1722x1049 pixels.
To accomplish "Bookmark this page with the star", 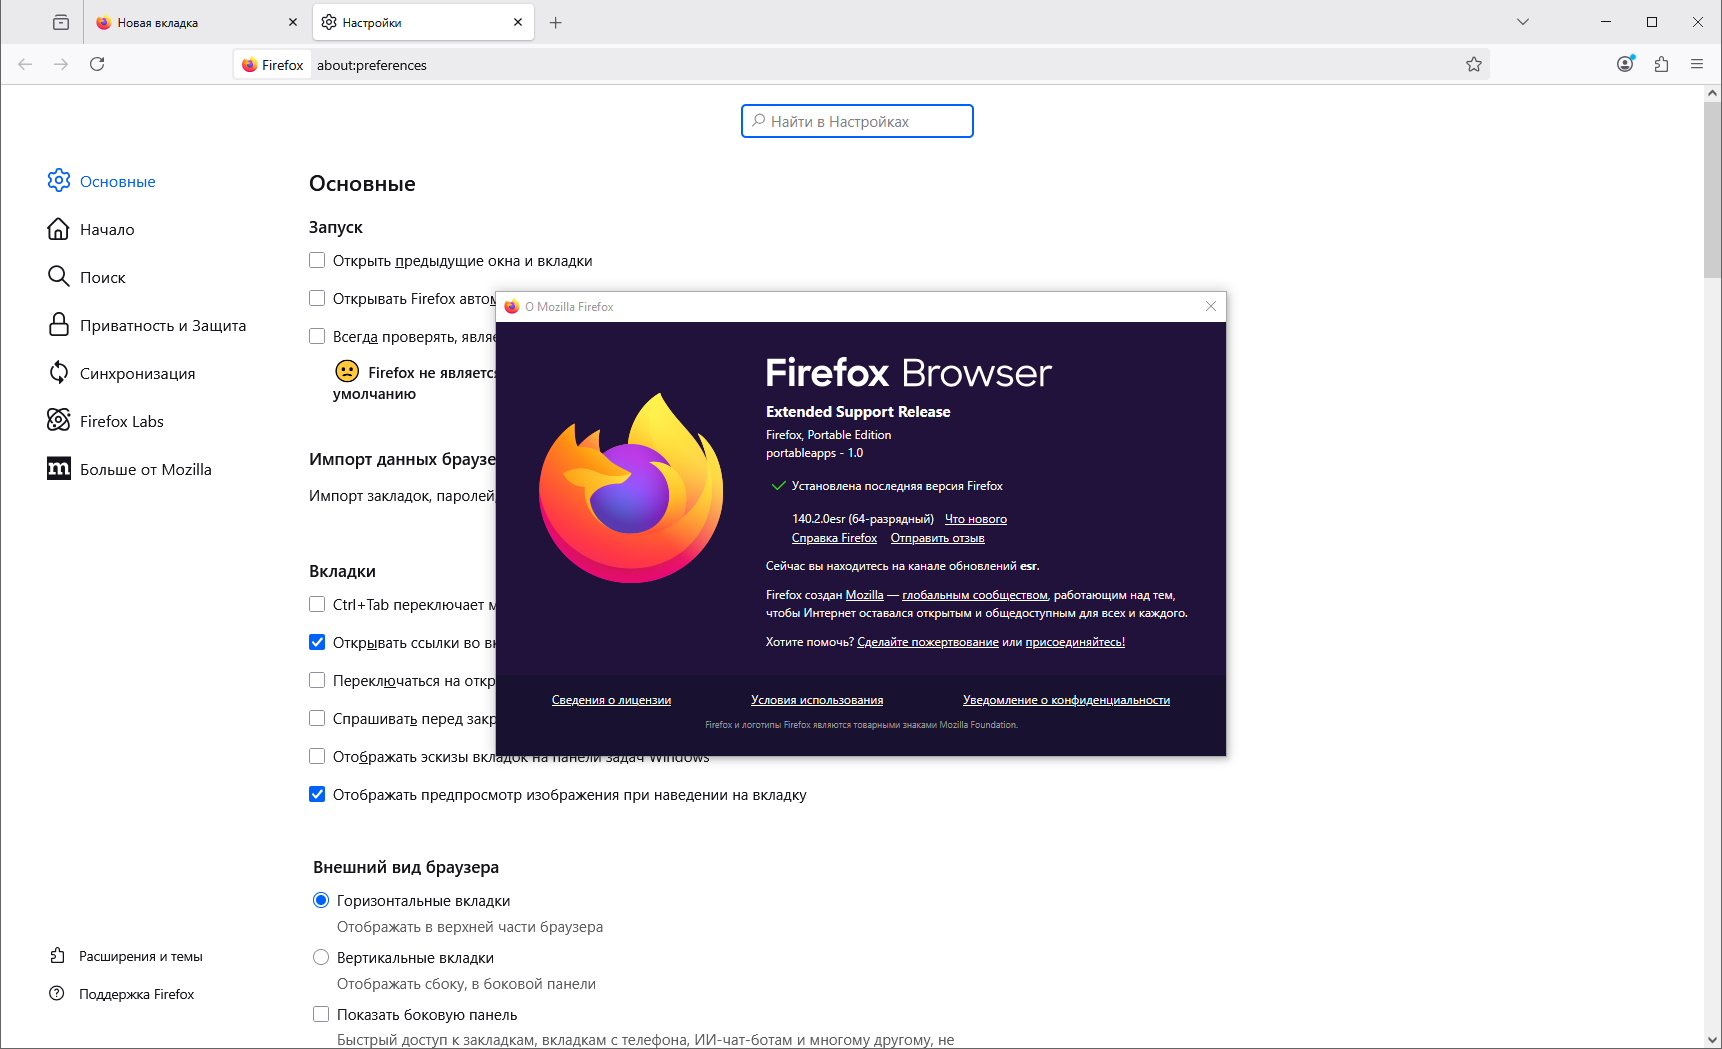I will tap(1473, 64).
